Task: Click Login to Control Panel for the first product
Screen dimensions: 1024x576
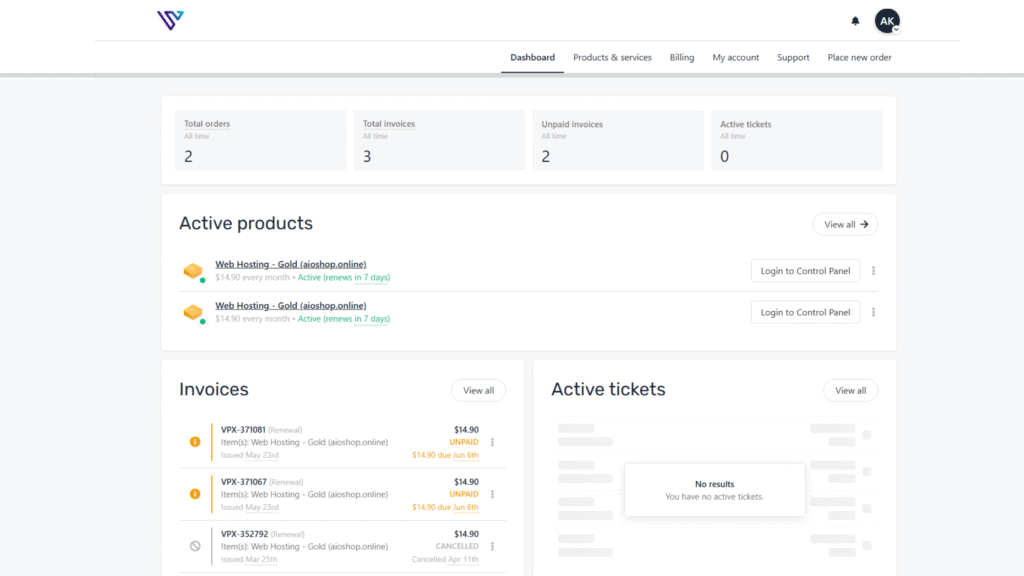Action: tap(805, 270)
